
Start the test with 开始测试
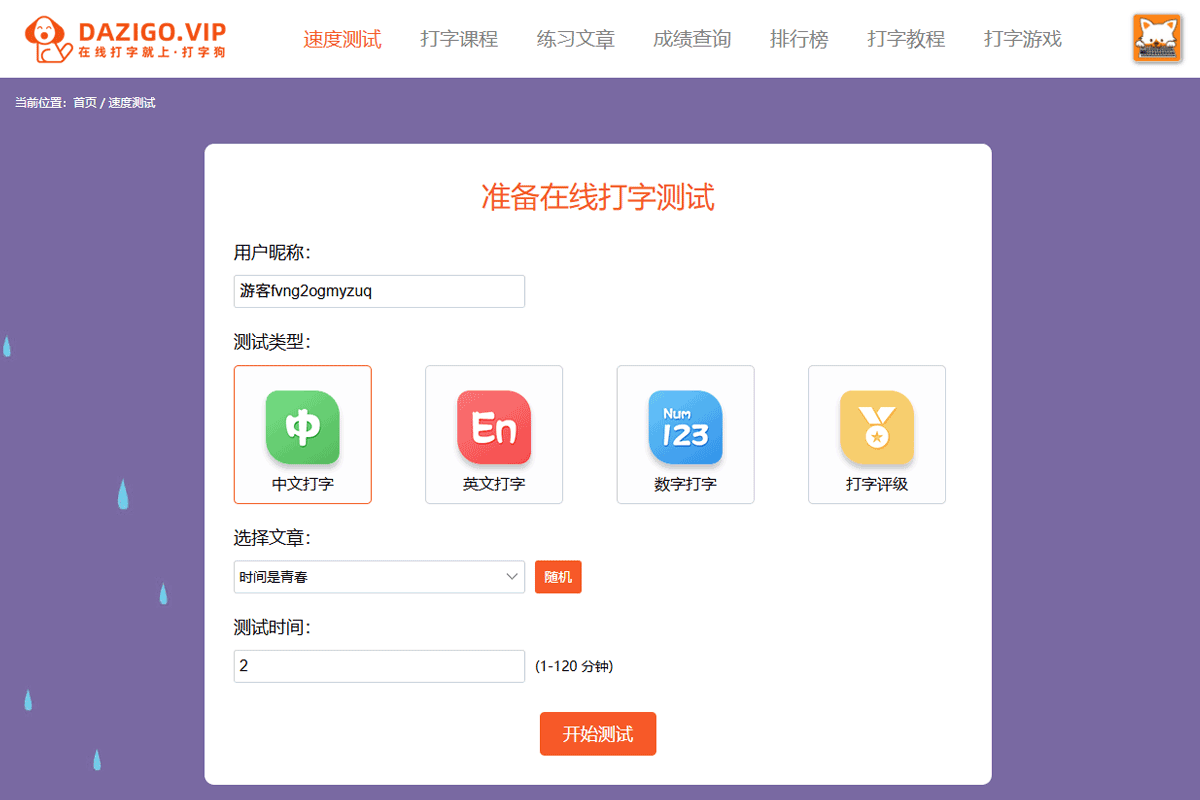598,734
